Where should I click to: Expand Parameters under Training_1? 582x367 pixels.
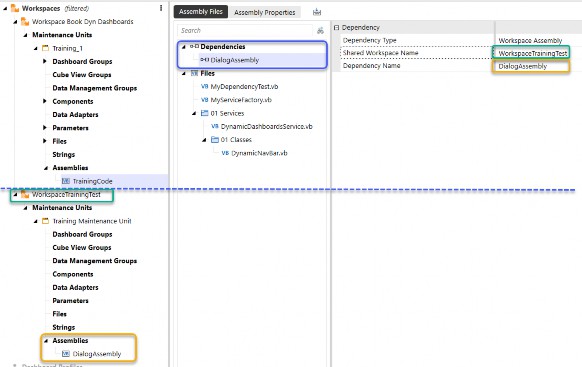tap(45, 128)
